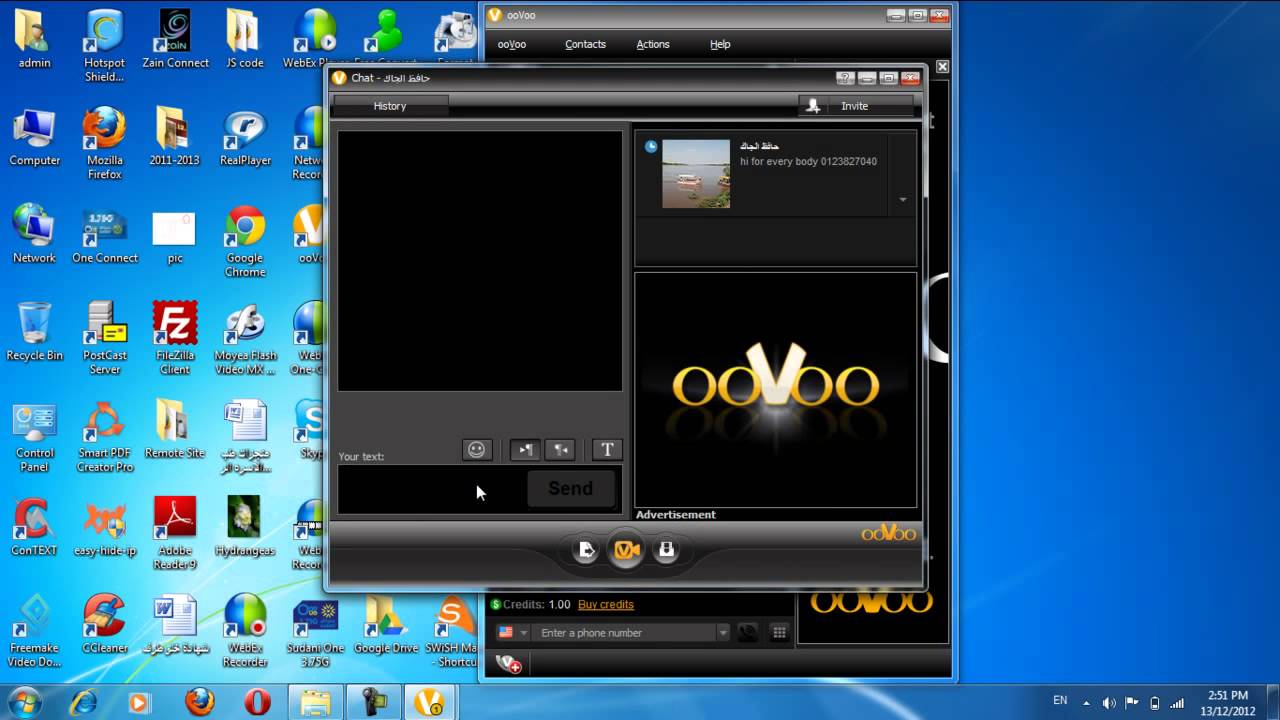The height and width of the screenshot is (720, 1280).
Task: Select the 2011-2013 folder on desktop
Action: point(175,138)
